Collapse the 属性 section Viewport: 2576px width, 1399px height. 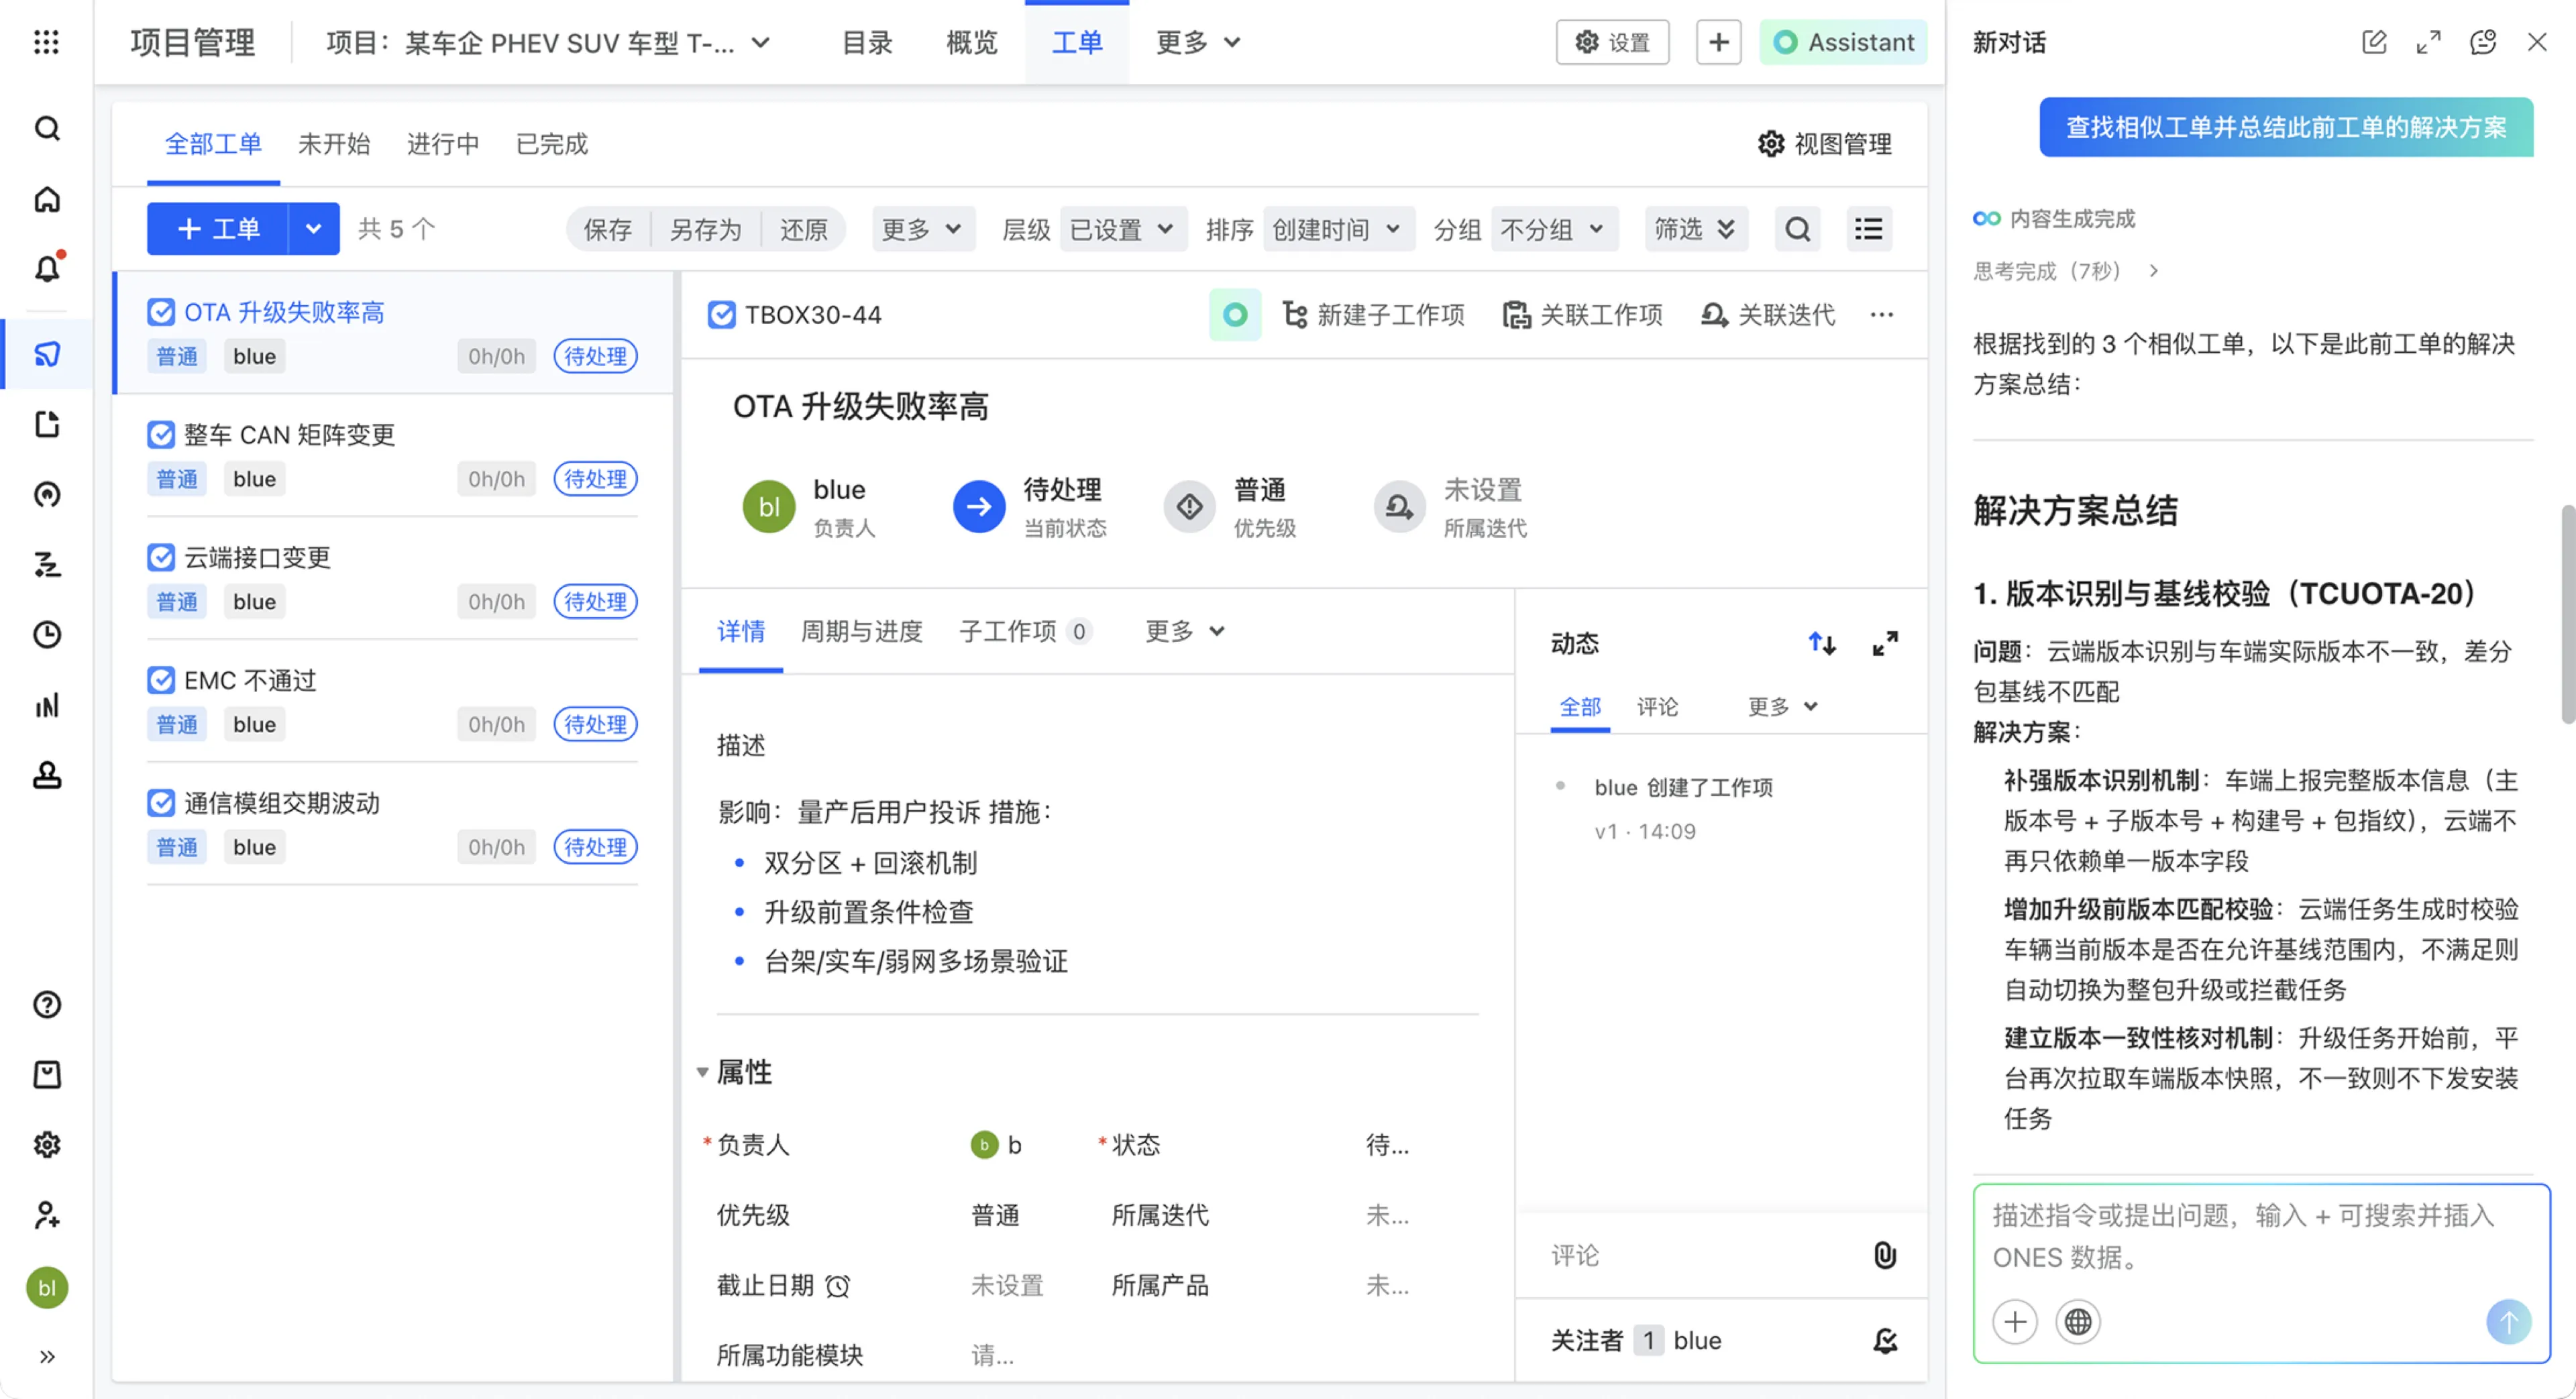[x=703, y=1073]
